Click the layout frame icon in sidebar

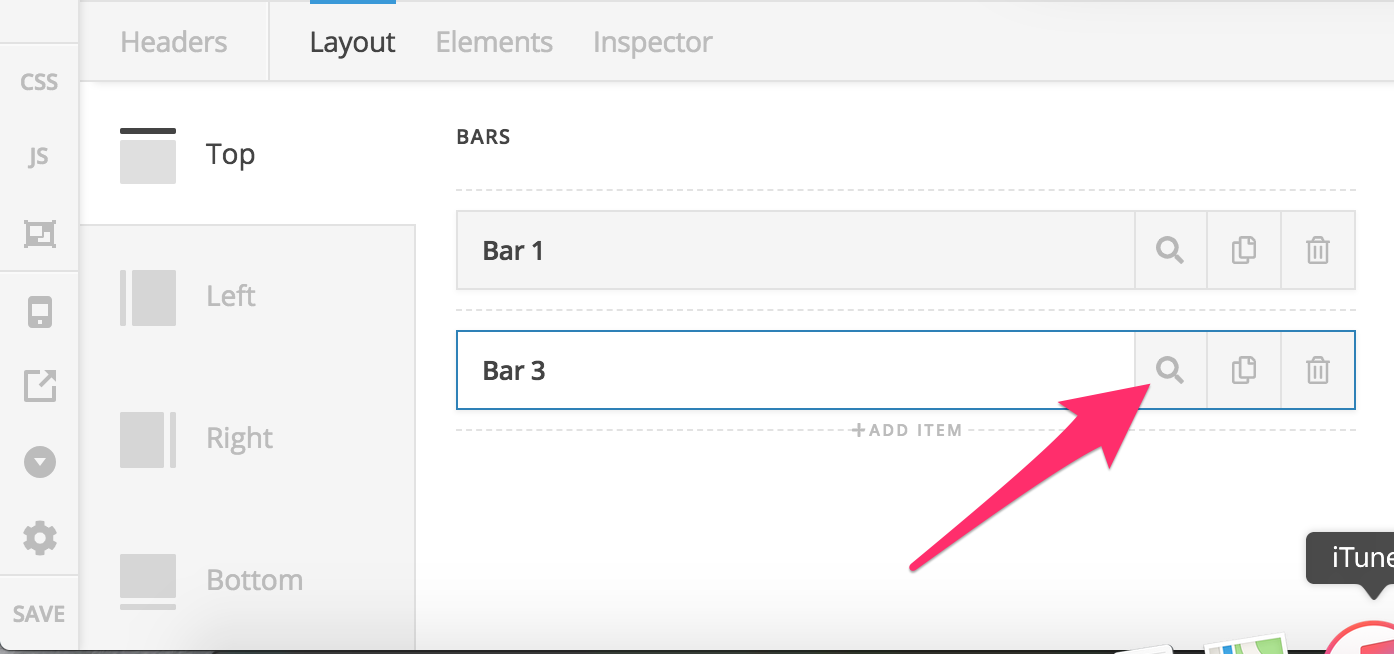39,234
